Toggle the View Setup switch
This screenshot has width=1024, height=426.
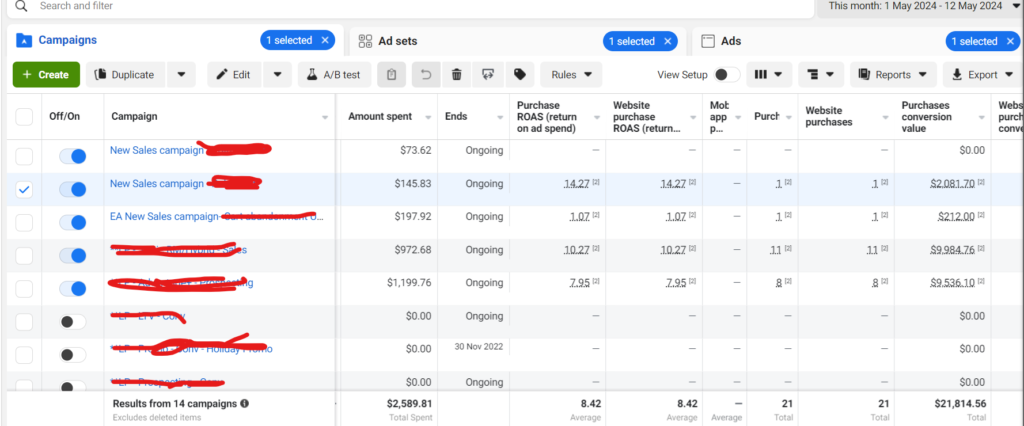tap(727, 74)
